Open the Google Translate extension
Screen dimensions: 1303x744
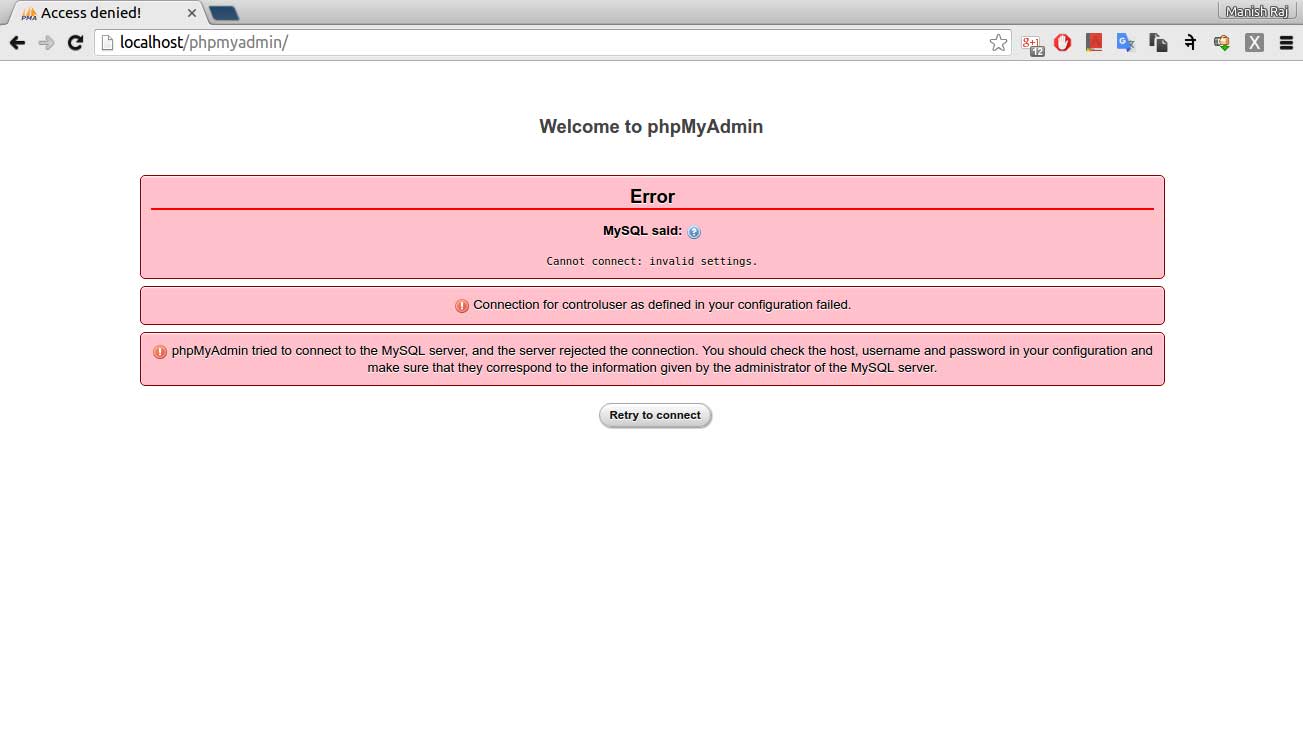click(x=1126, y=43)
